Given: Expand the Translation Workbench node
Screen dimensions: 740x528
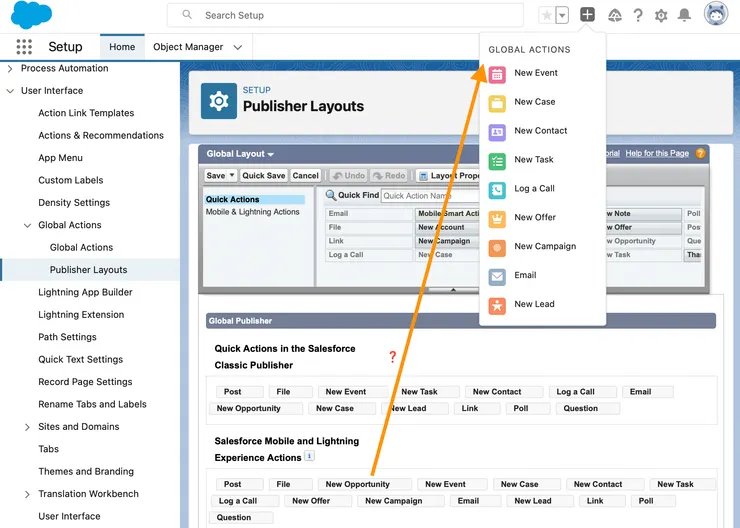Looking at the screenshot, I should tap(27, 494).
